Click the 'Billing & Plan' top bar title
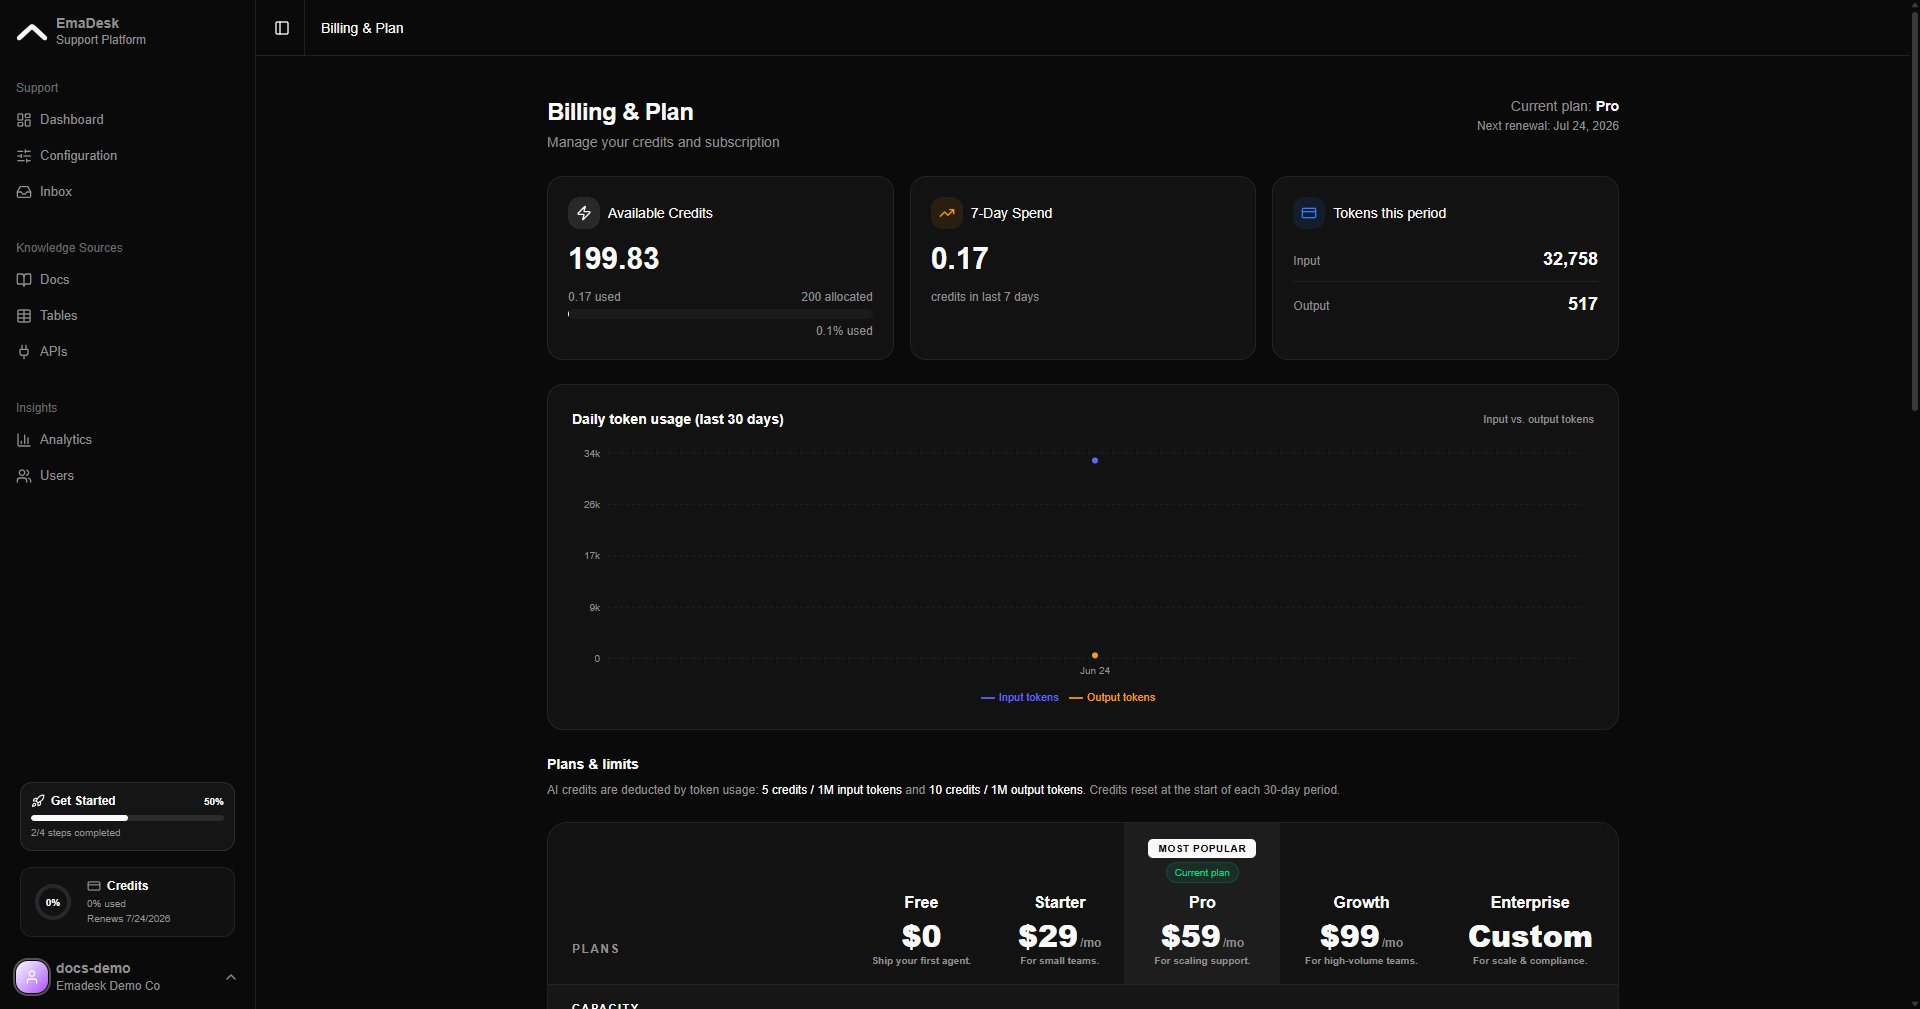Viewport: 1920px width, 1009px height. click(362, 28)
